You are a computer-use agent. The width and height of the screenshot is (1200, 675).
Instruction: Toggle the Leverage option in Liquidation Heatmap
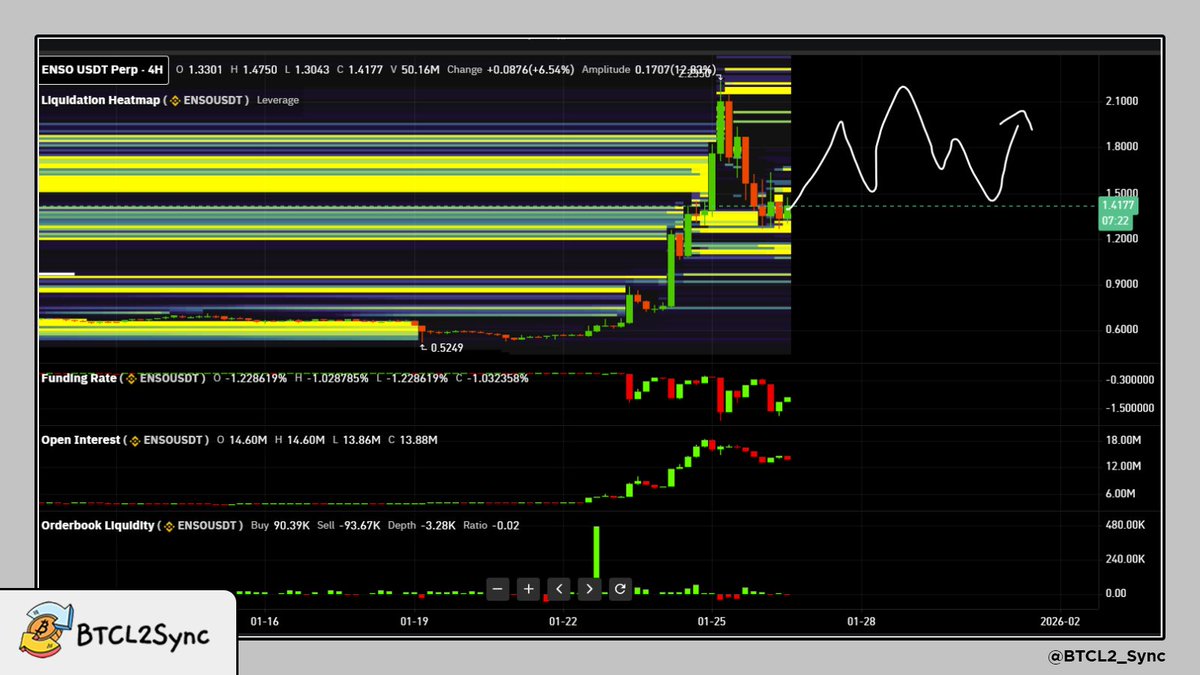(277, 100)
